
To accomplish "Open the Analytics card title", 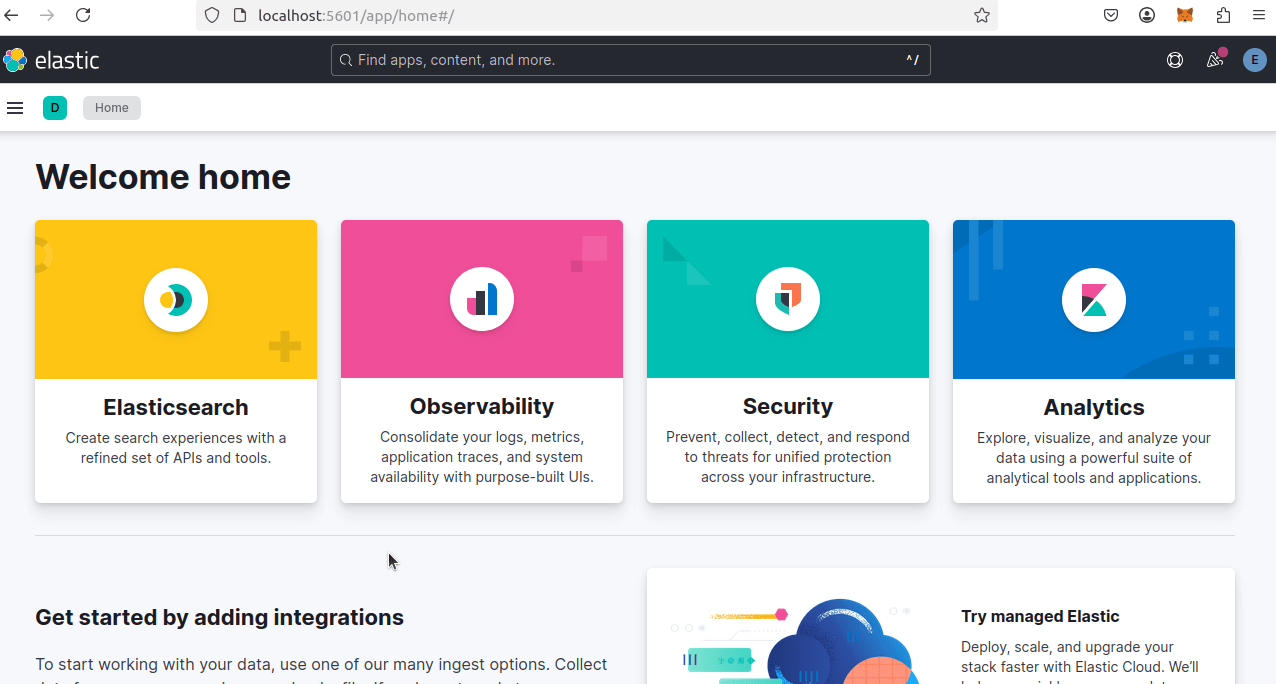I will point(1094,407).
